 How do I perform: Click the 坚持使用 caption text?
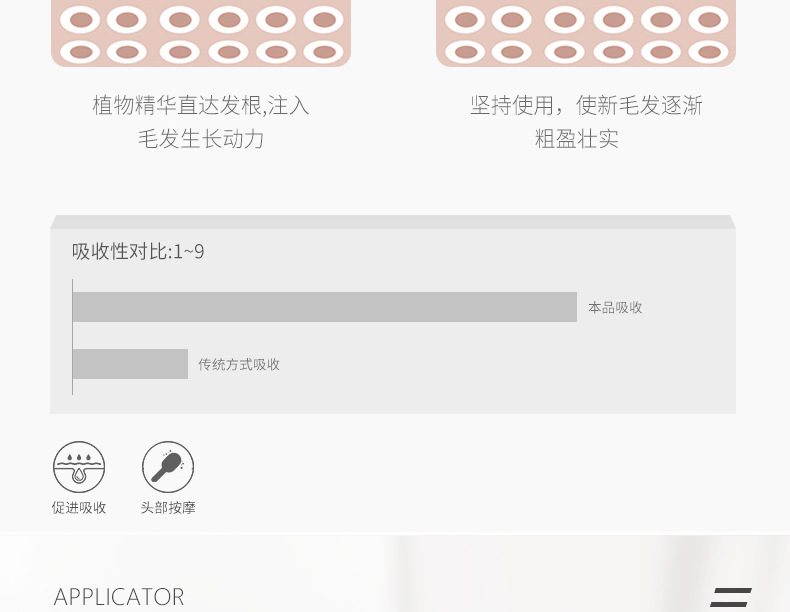click(x=586, y=105)
